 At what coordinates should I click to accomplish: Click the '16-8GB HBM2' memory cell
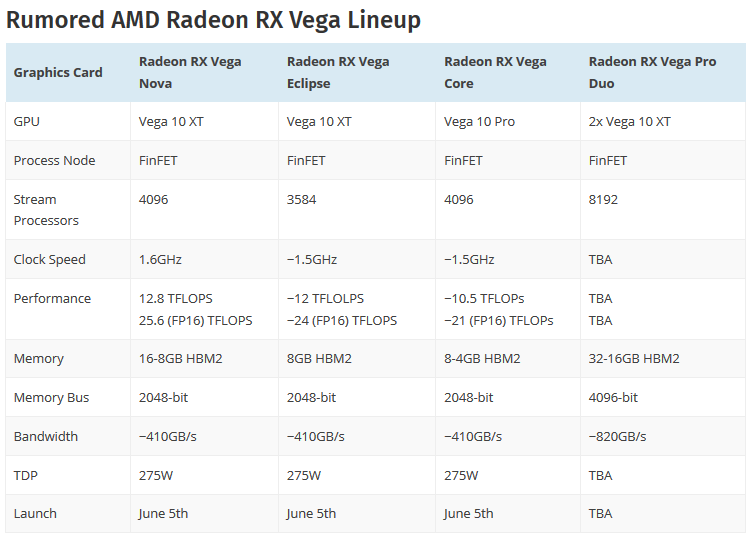pyautogui.click(x=181, y=358)
